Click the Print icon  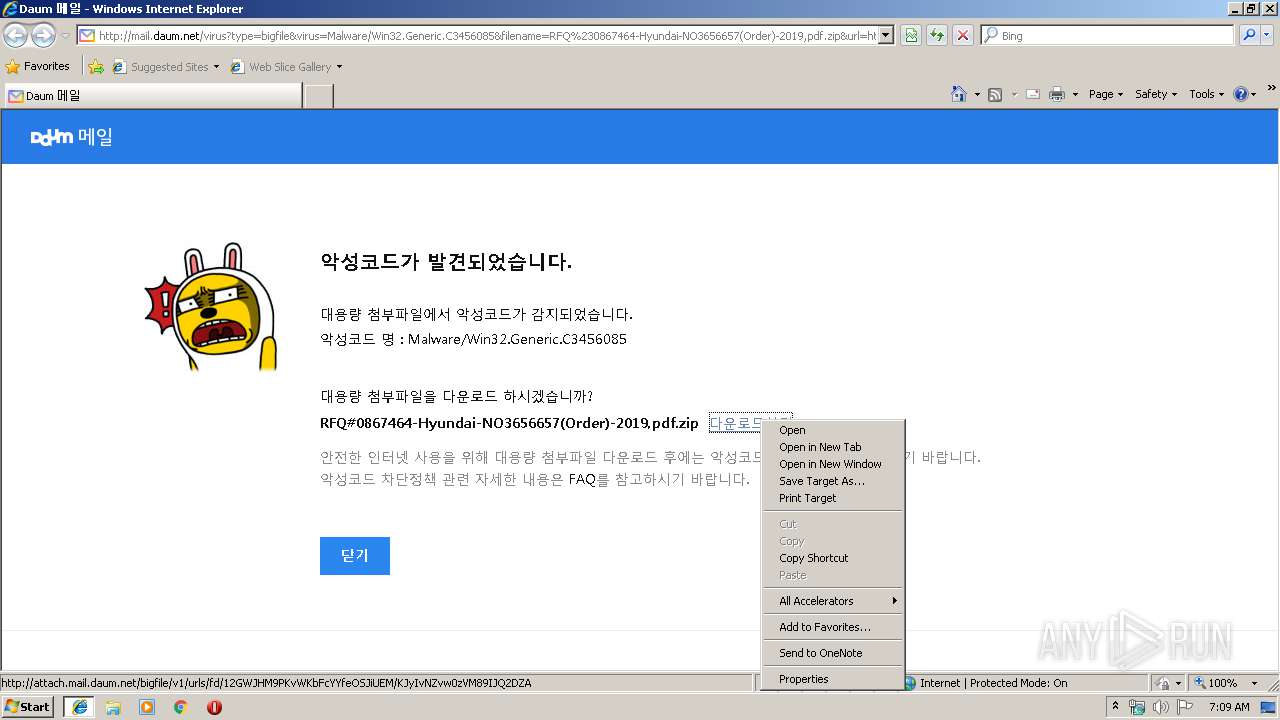point(1057,94)
